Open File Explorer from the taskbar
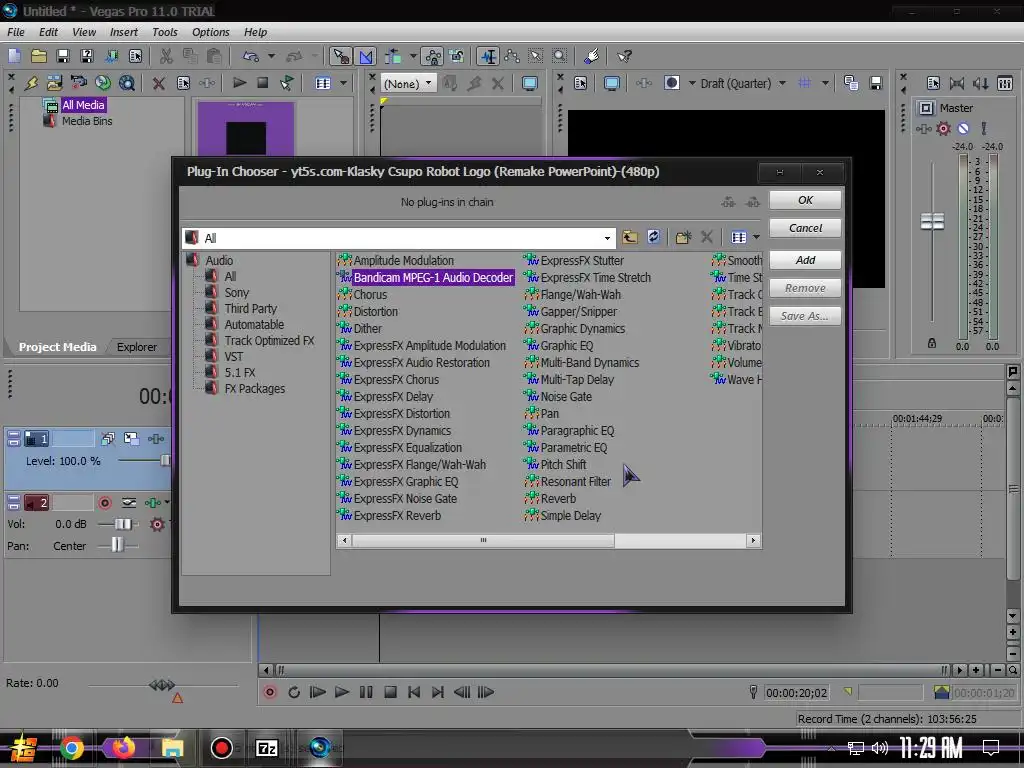The image size is (1024, 768). 172,748
